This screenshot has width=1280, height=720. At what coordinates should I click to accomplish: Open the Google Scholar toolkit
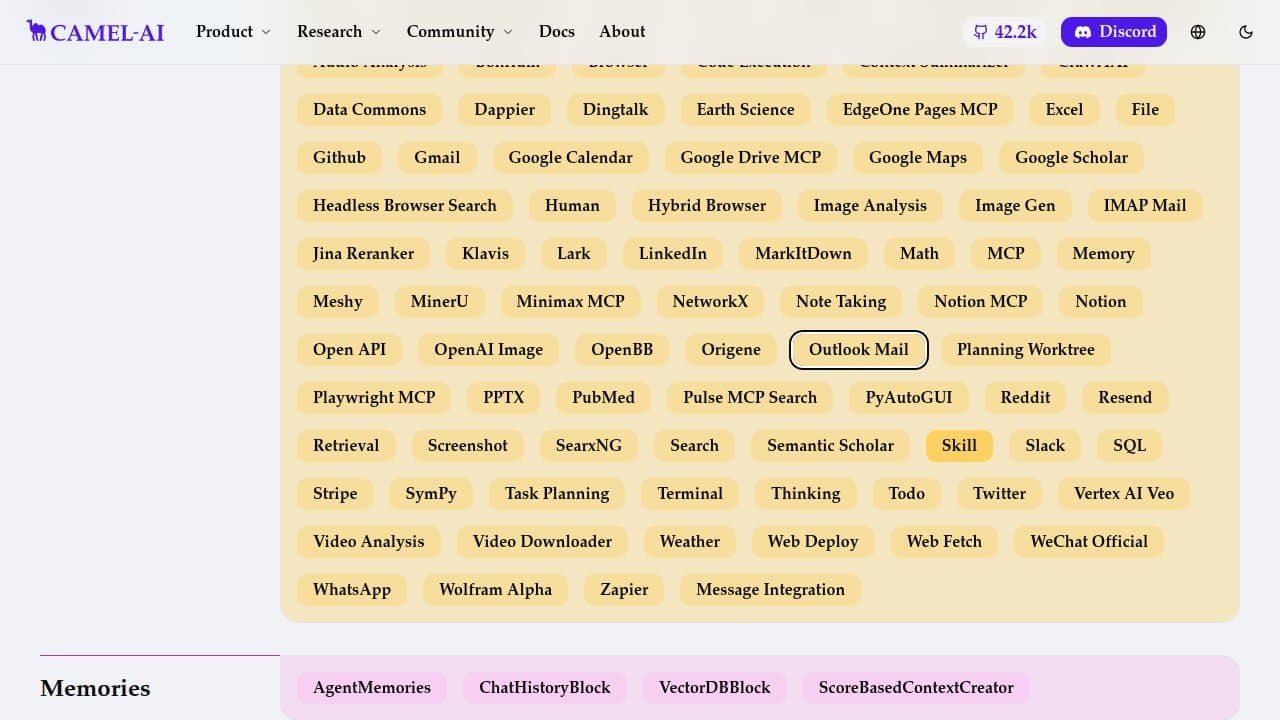pos(1072,158)
